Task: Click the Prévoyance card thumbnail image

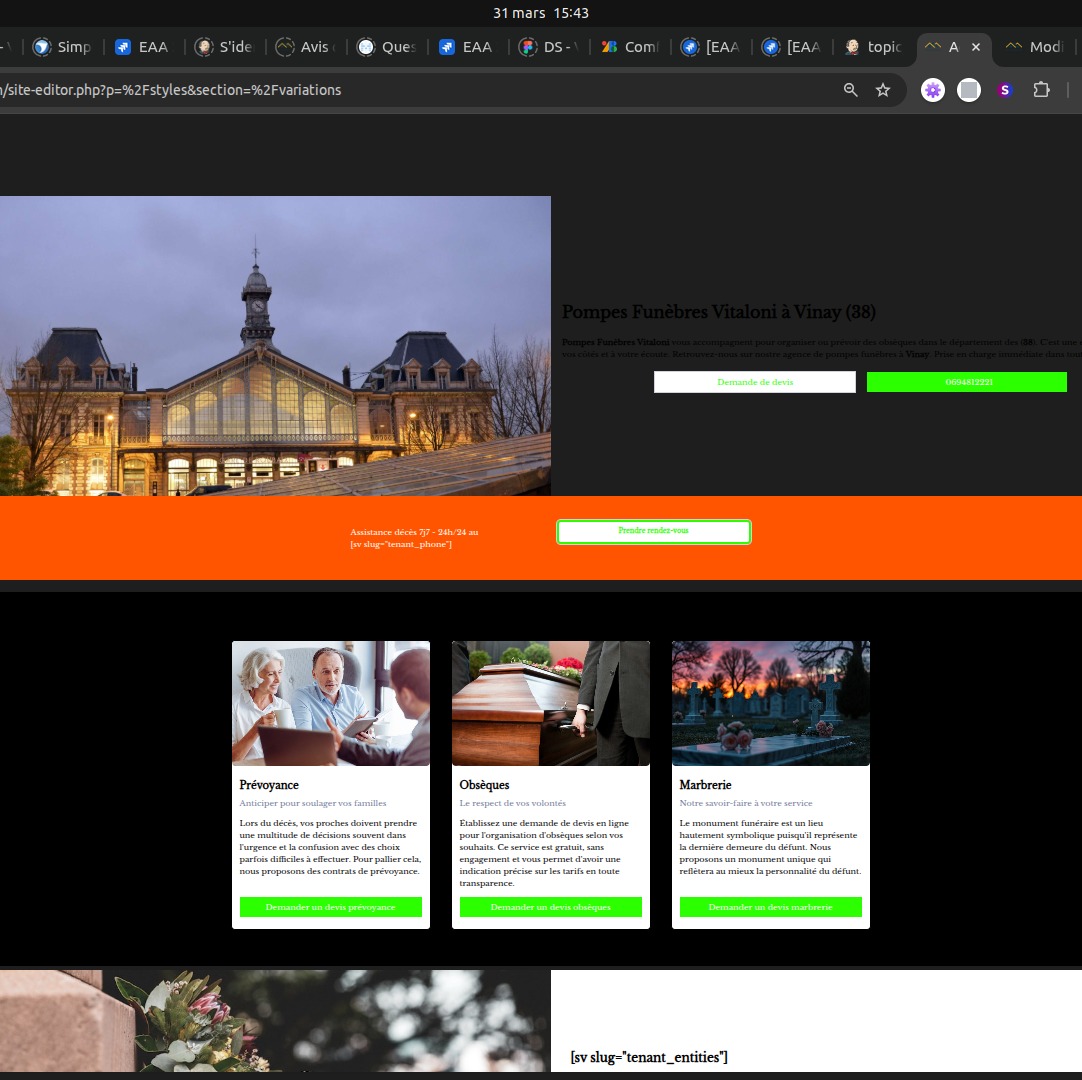Action: [x=330, y=702]
